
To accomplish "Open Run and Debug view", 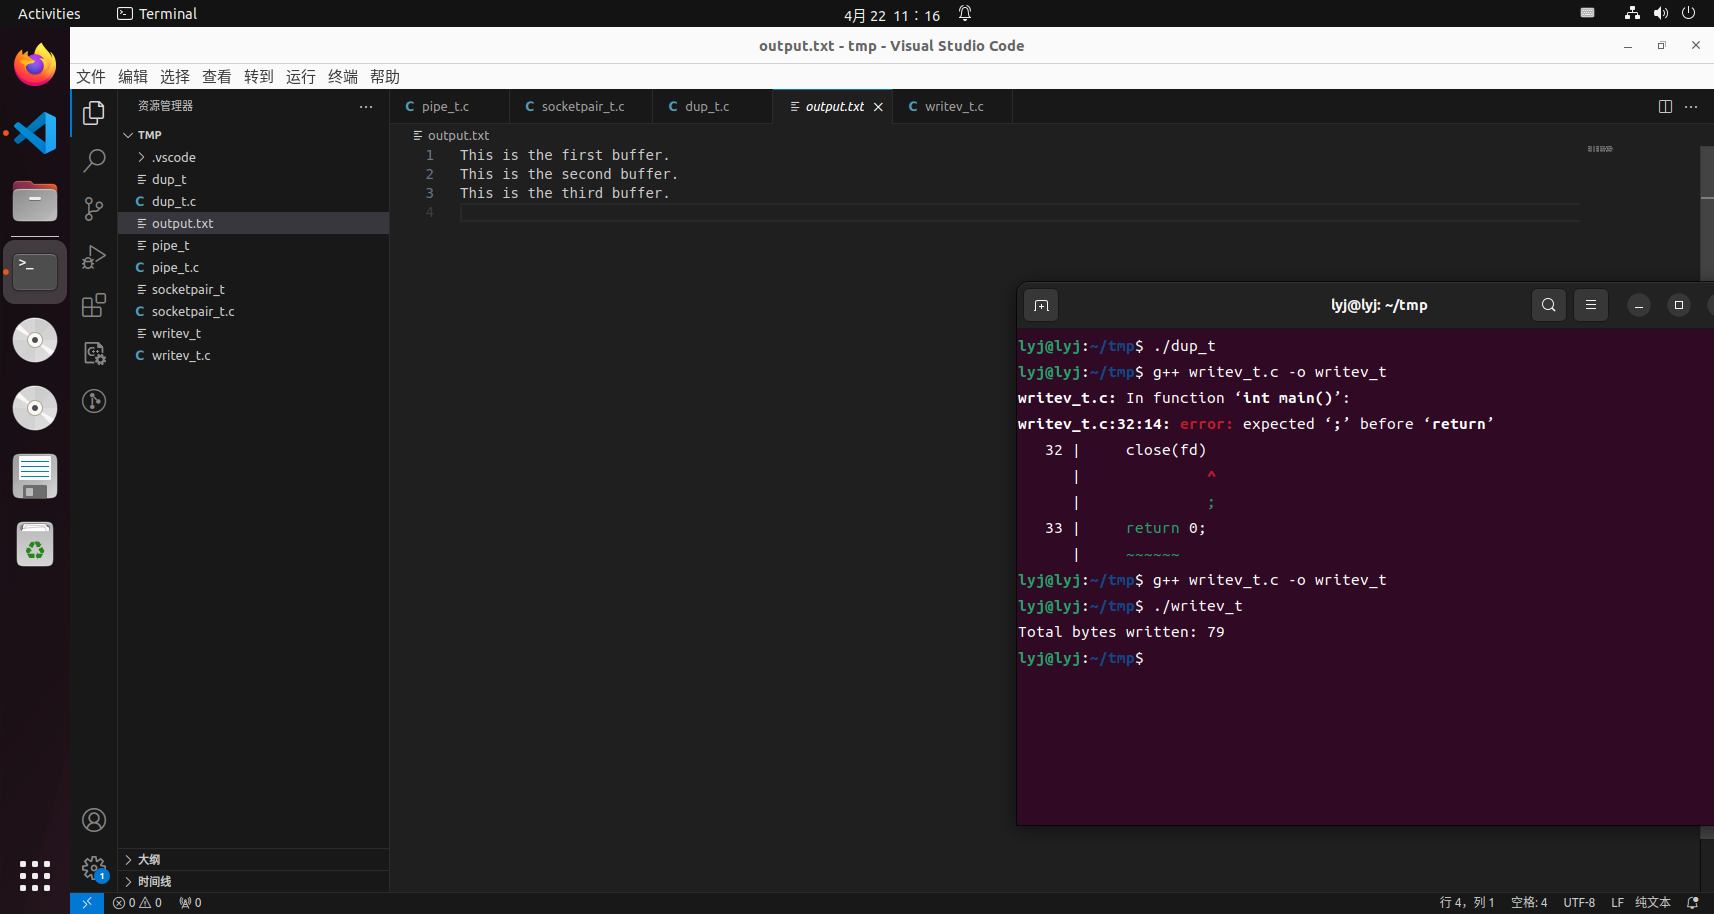I will (94, 257).
